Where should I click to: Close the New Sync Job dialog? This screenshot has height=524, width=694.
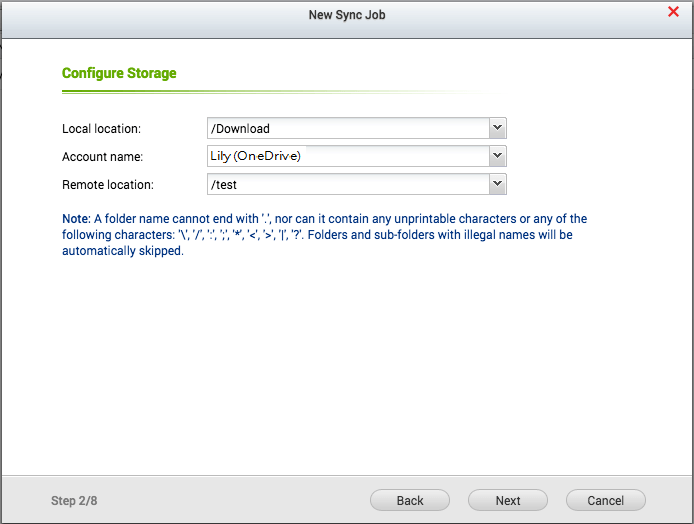click(x=673, y=12)
